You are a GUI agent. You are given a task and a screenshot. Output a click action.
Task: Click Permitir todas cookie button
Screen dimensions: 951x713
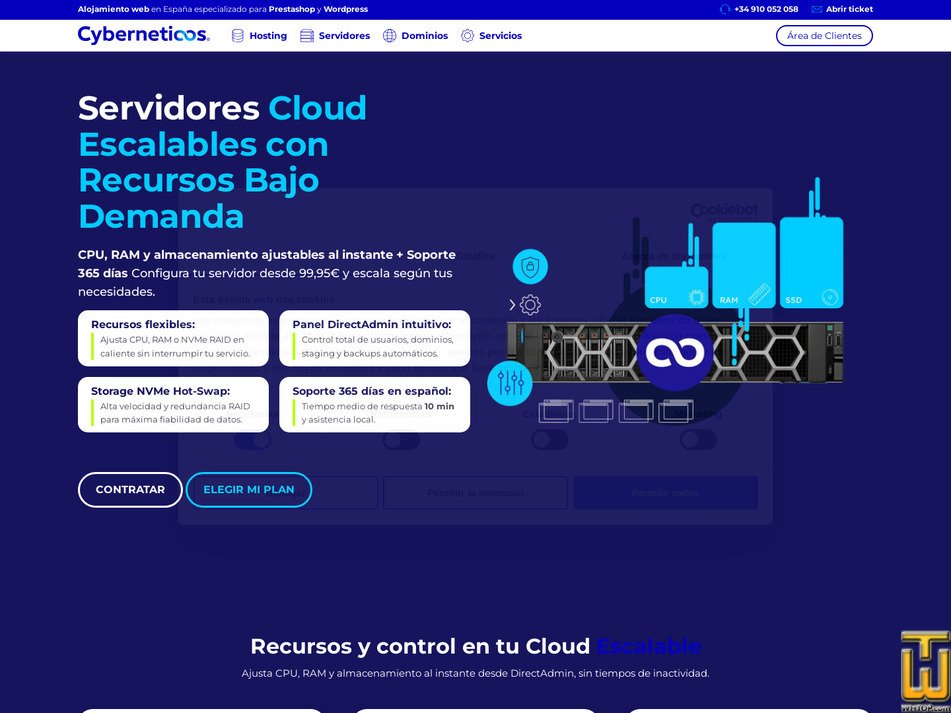[665, 493]
